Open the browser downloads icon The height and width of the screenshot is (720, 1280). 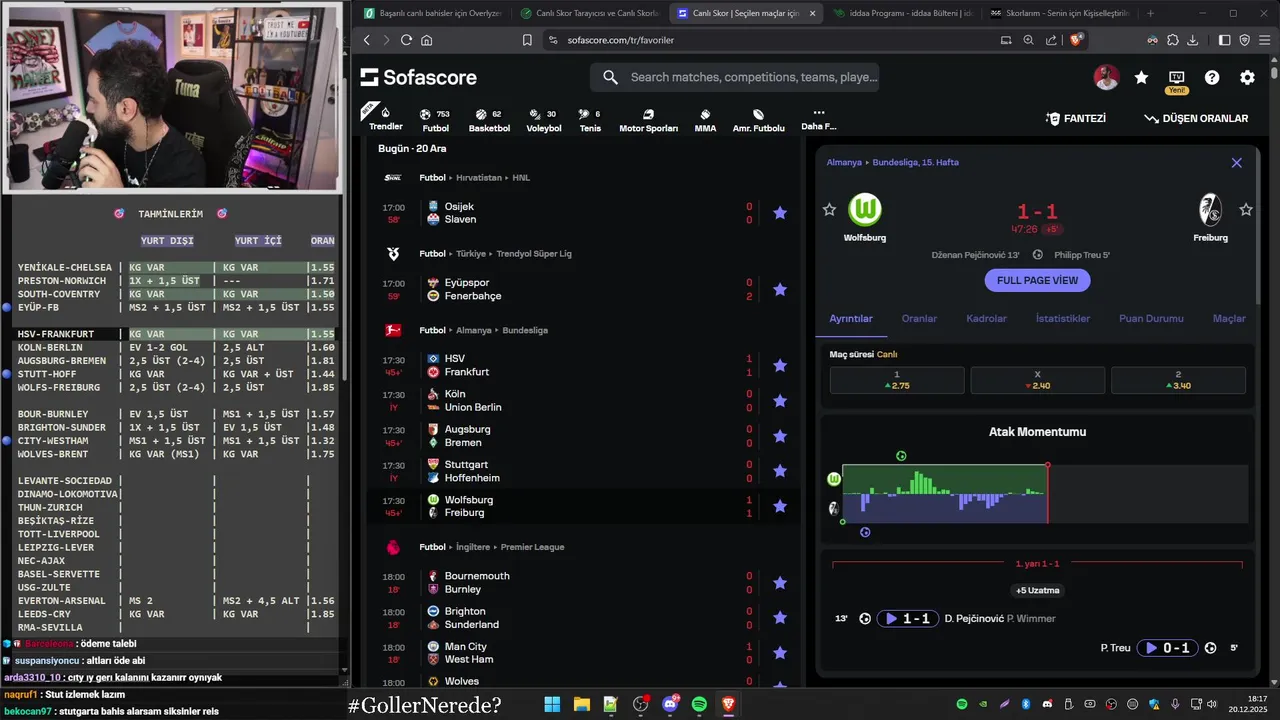[1193, 40]
